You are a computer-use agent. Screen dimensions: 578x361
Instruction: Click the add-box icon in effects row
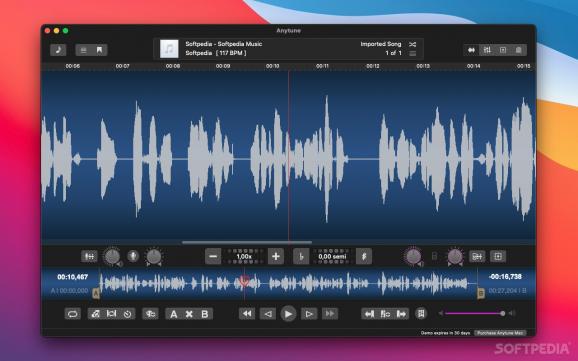[498, 256]
